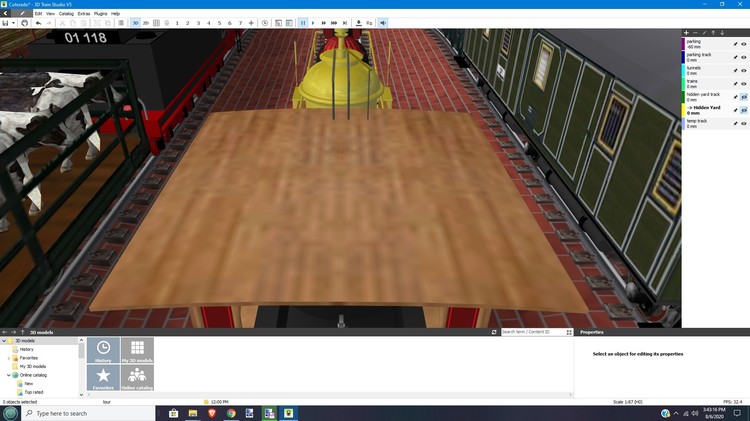
Task: Open Chrome from the taskbar
Action: [x=231, y=413]
